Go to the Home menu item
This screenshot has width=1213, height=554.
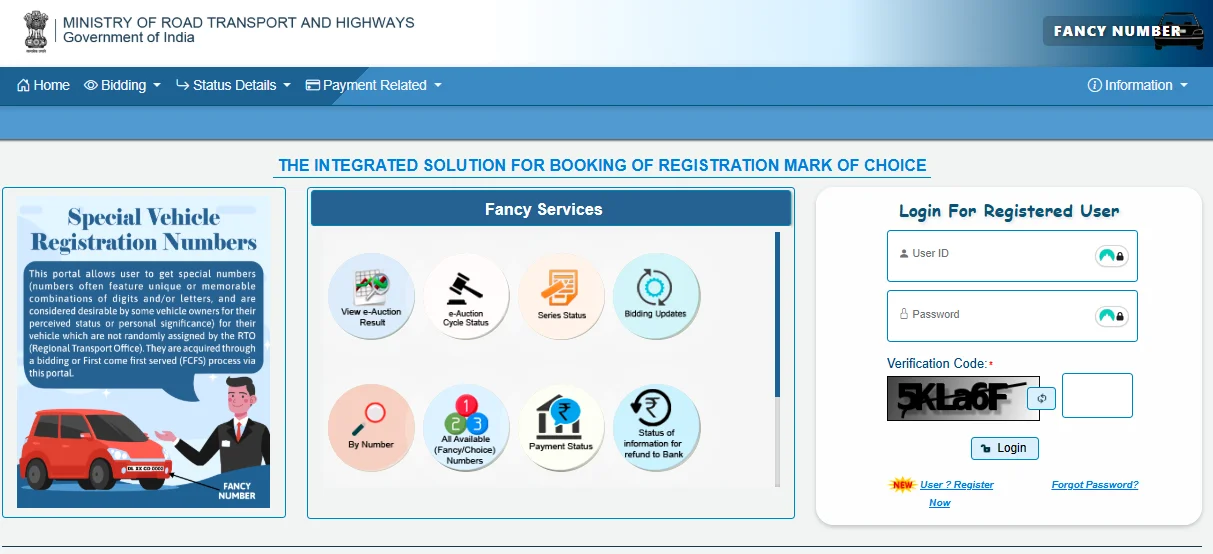(43, 85)
